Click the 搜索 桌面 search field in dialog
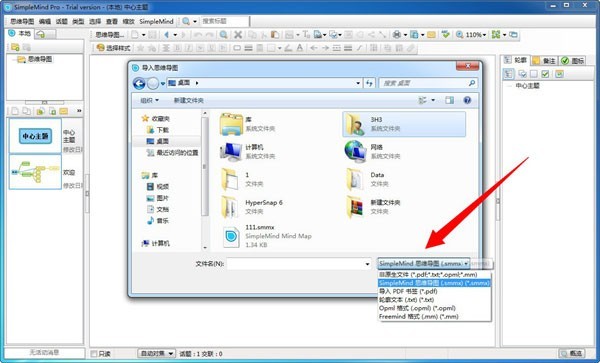 [x=428, y=83]
